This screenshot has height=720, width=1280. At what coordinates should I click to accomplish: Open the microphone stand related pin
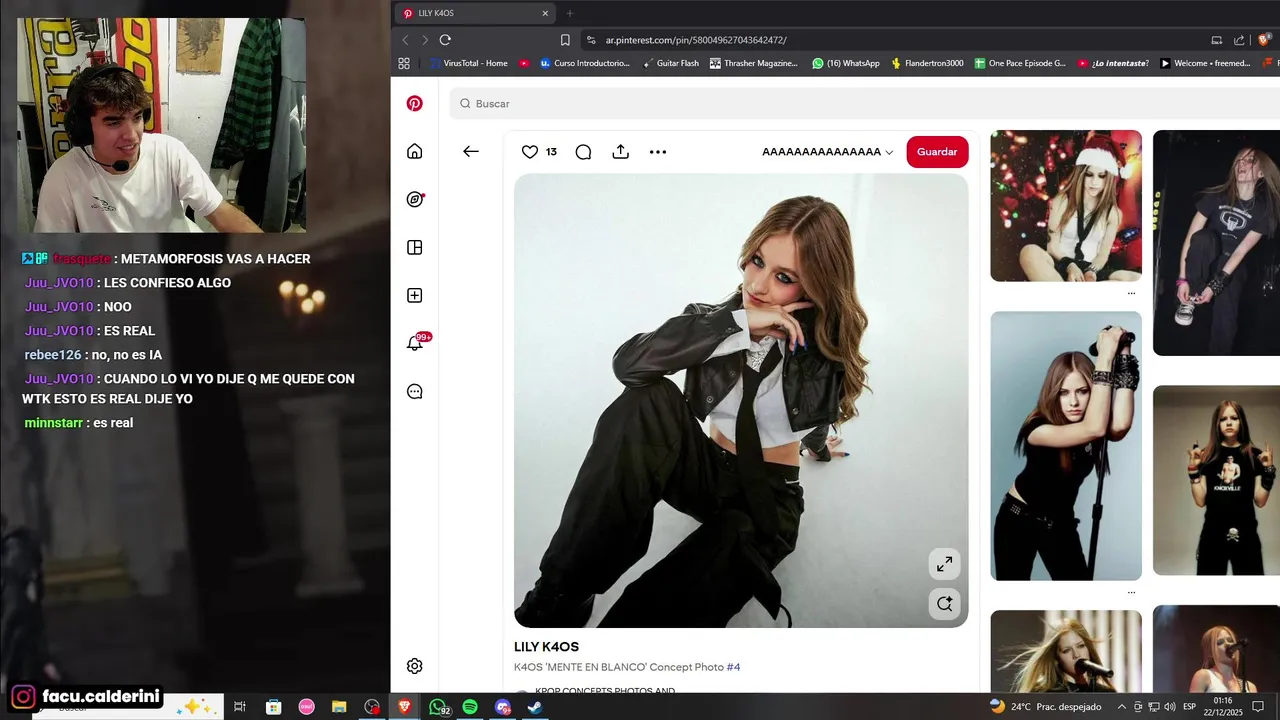click(x=1066, y=445)
